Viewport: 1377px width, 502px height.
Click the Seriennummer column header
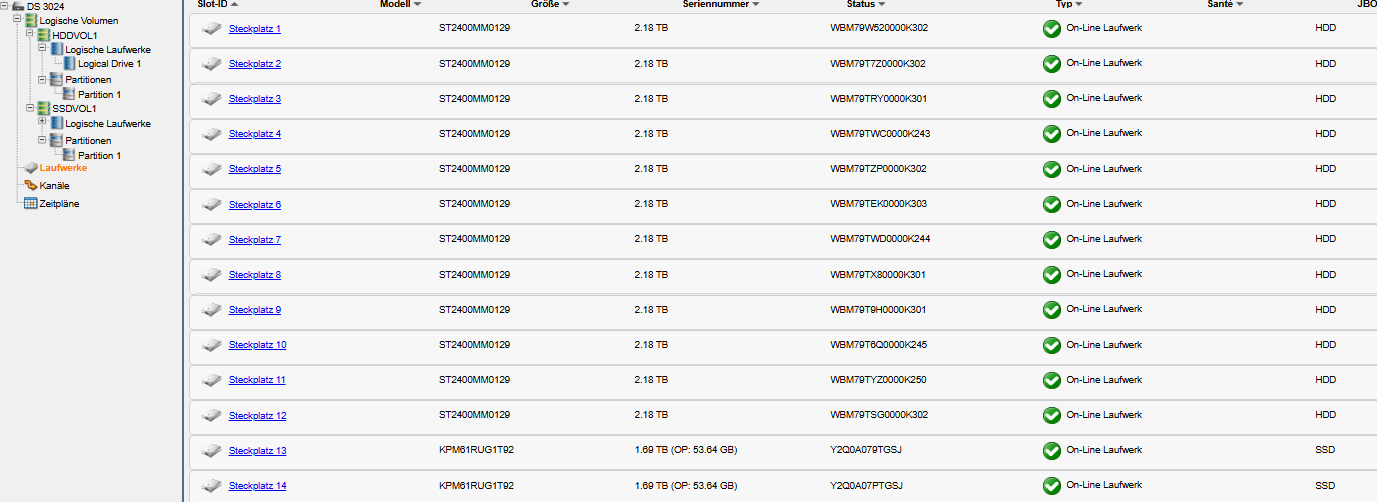tap(716, 5)
